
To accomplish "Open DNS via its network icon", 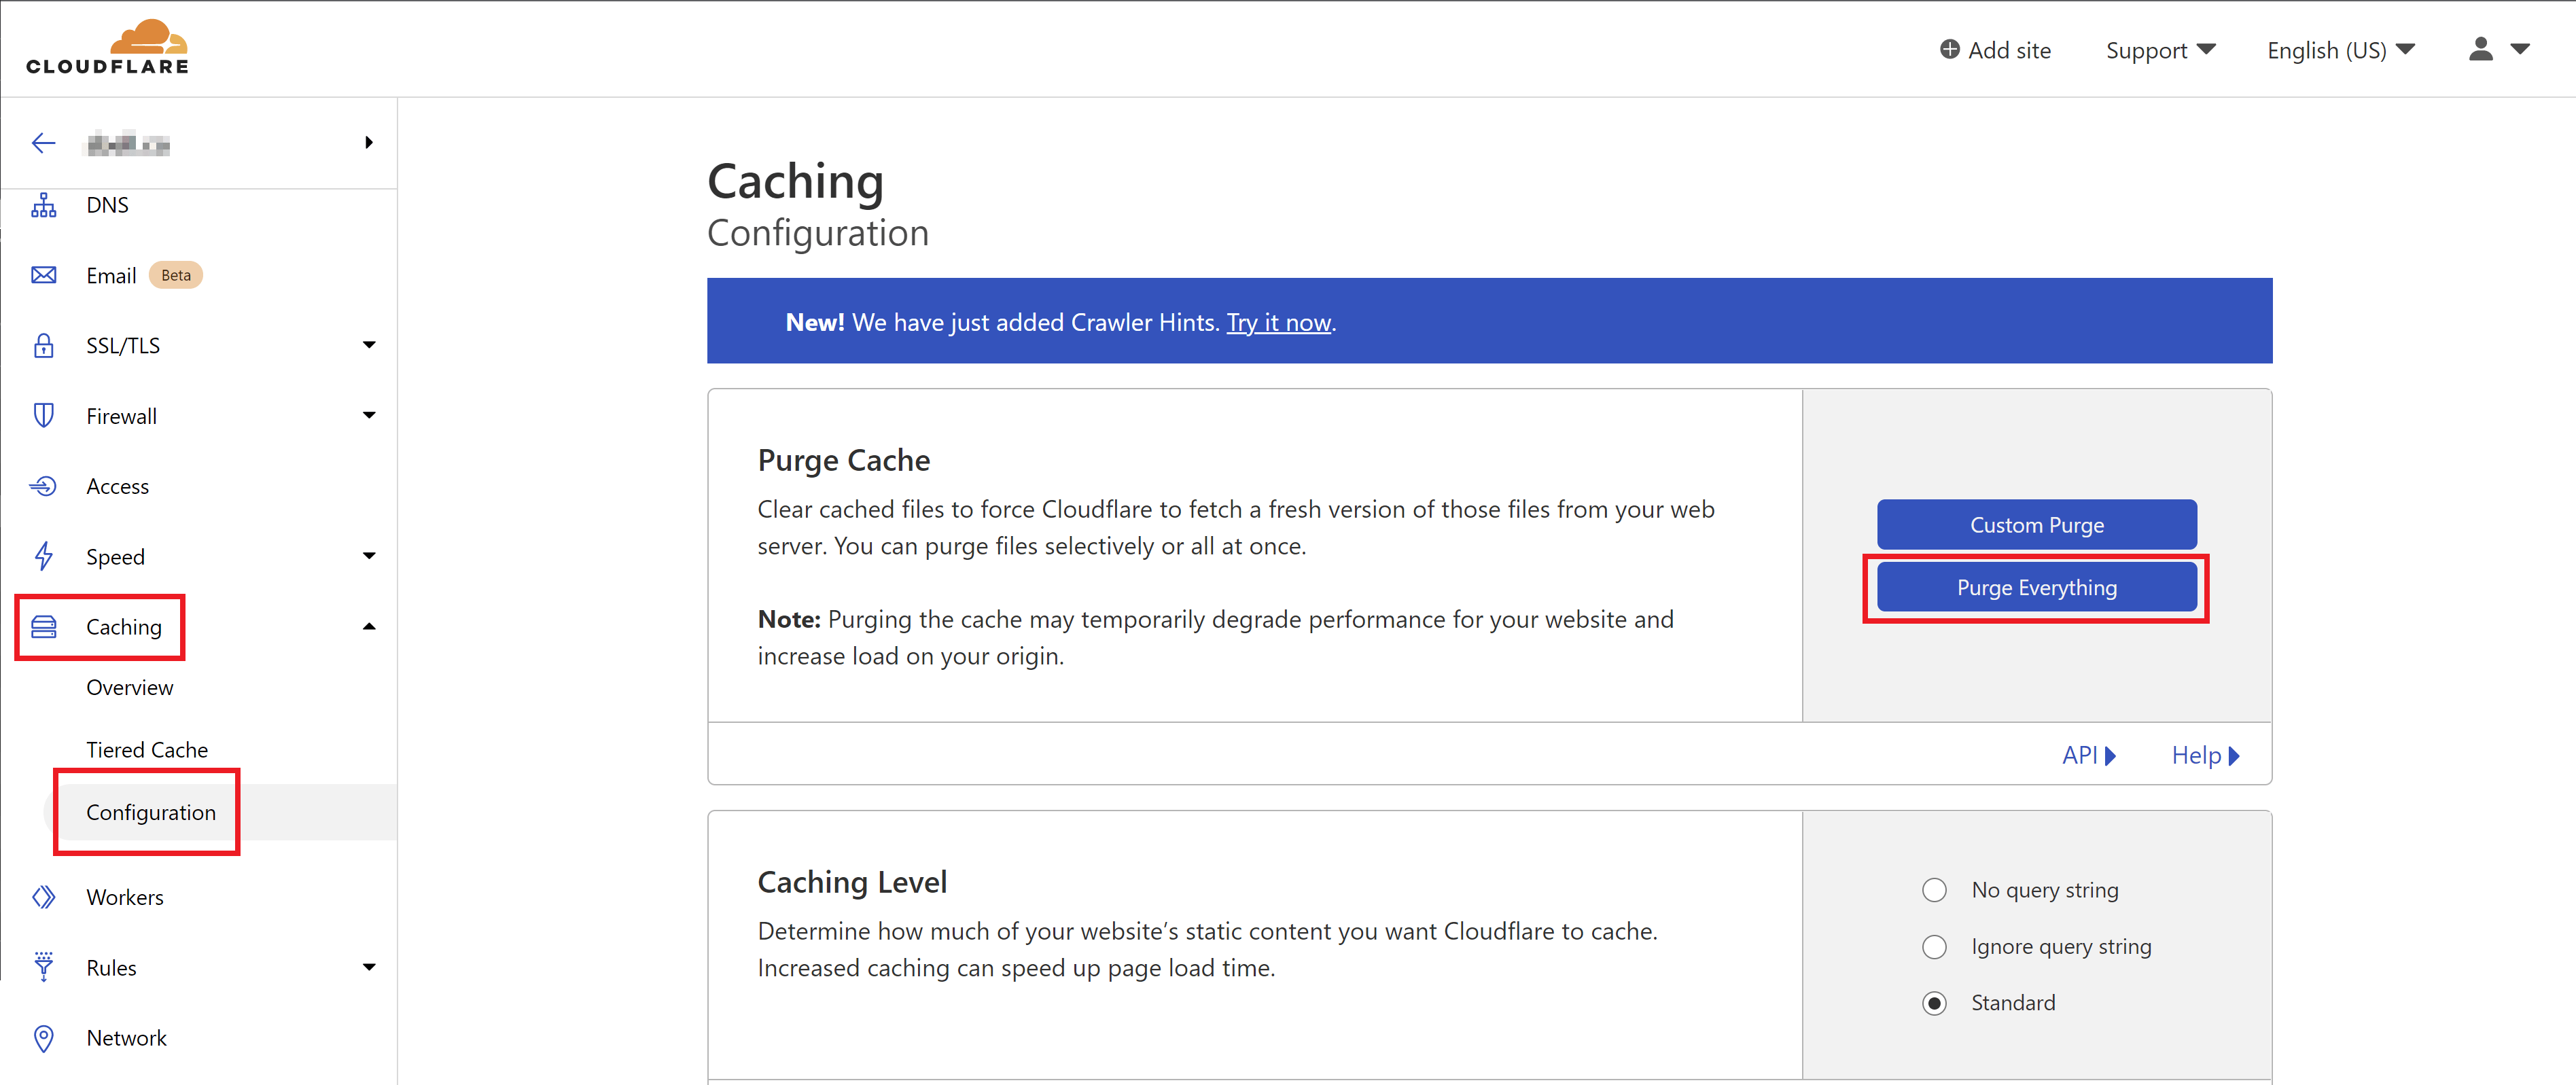I will point(44,205).
